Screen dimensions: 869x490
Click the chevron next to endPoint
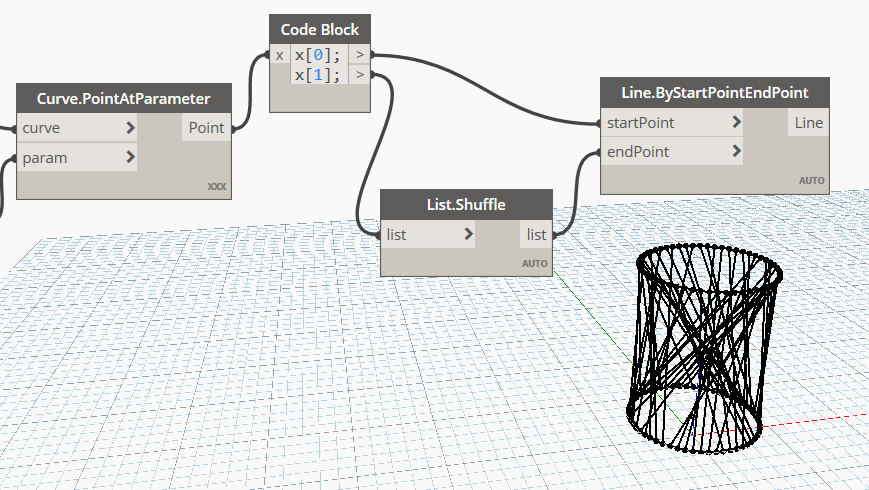pos(736,152)
